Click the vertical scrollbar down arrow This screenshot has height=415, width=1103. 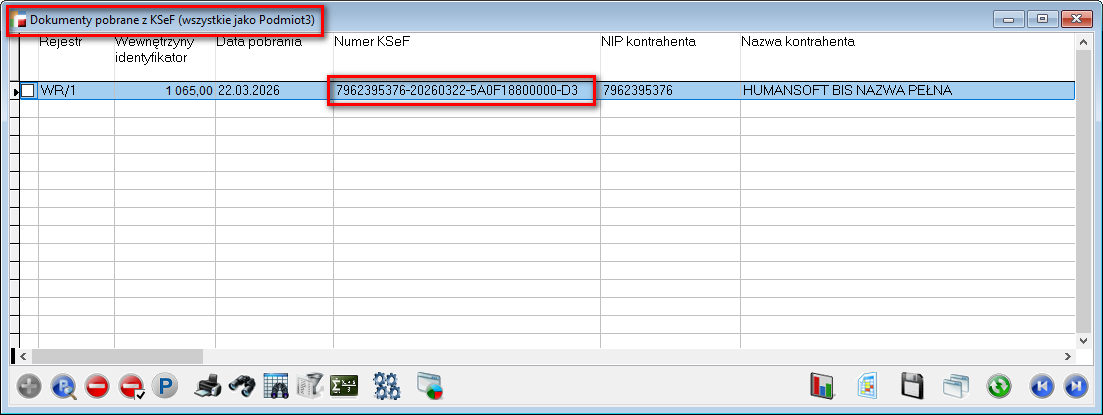coord(1085,340)
